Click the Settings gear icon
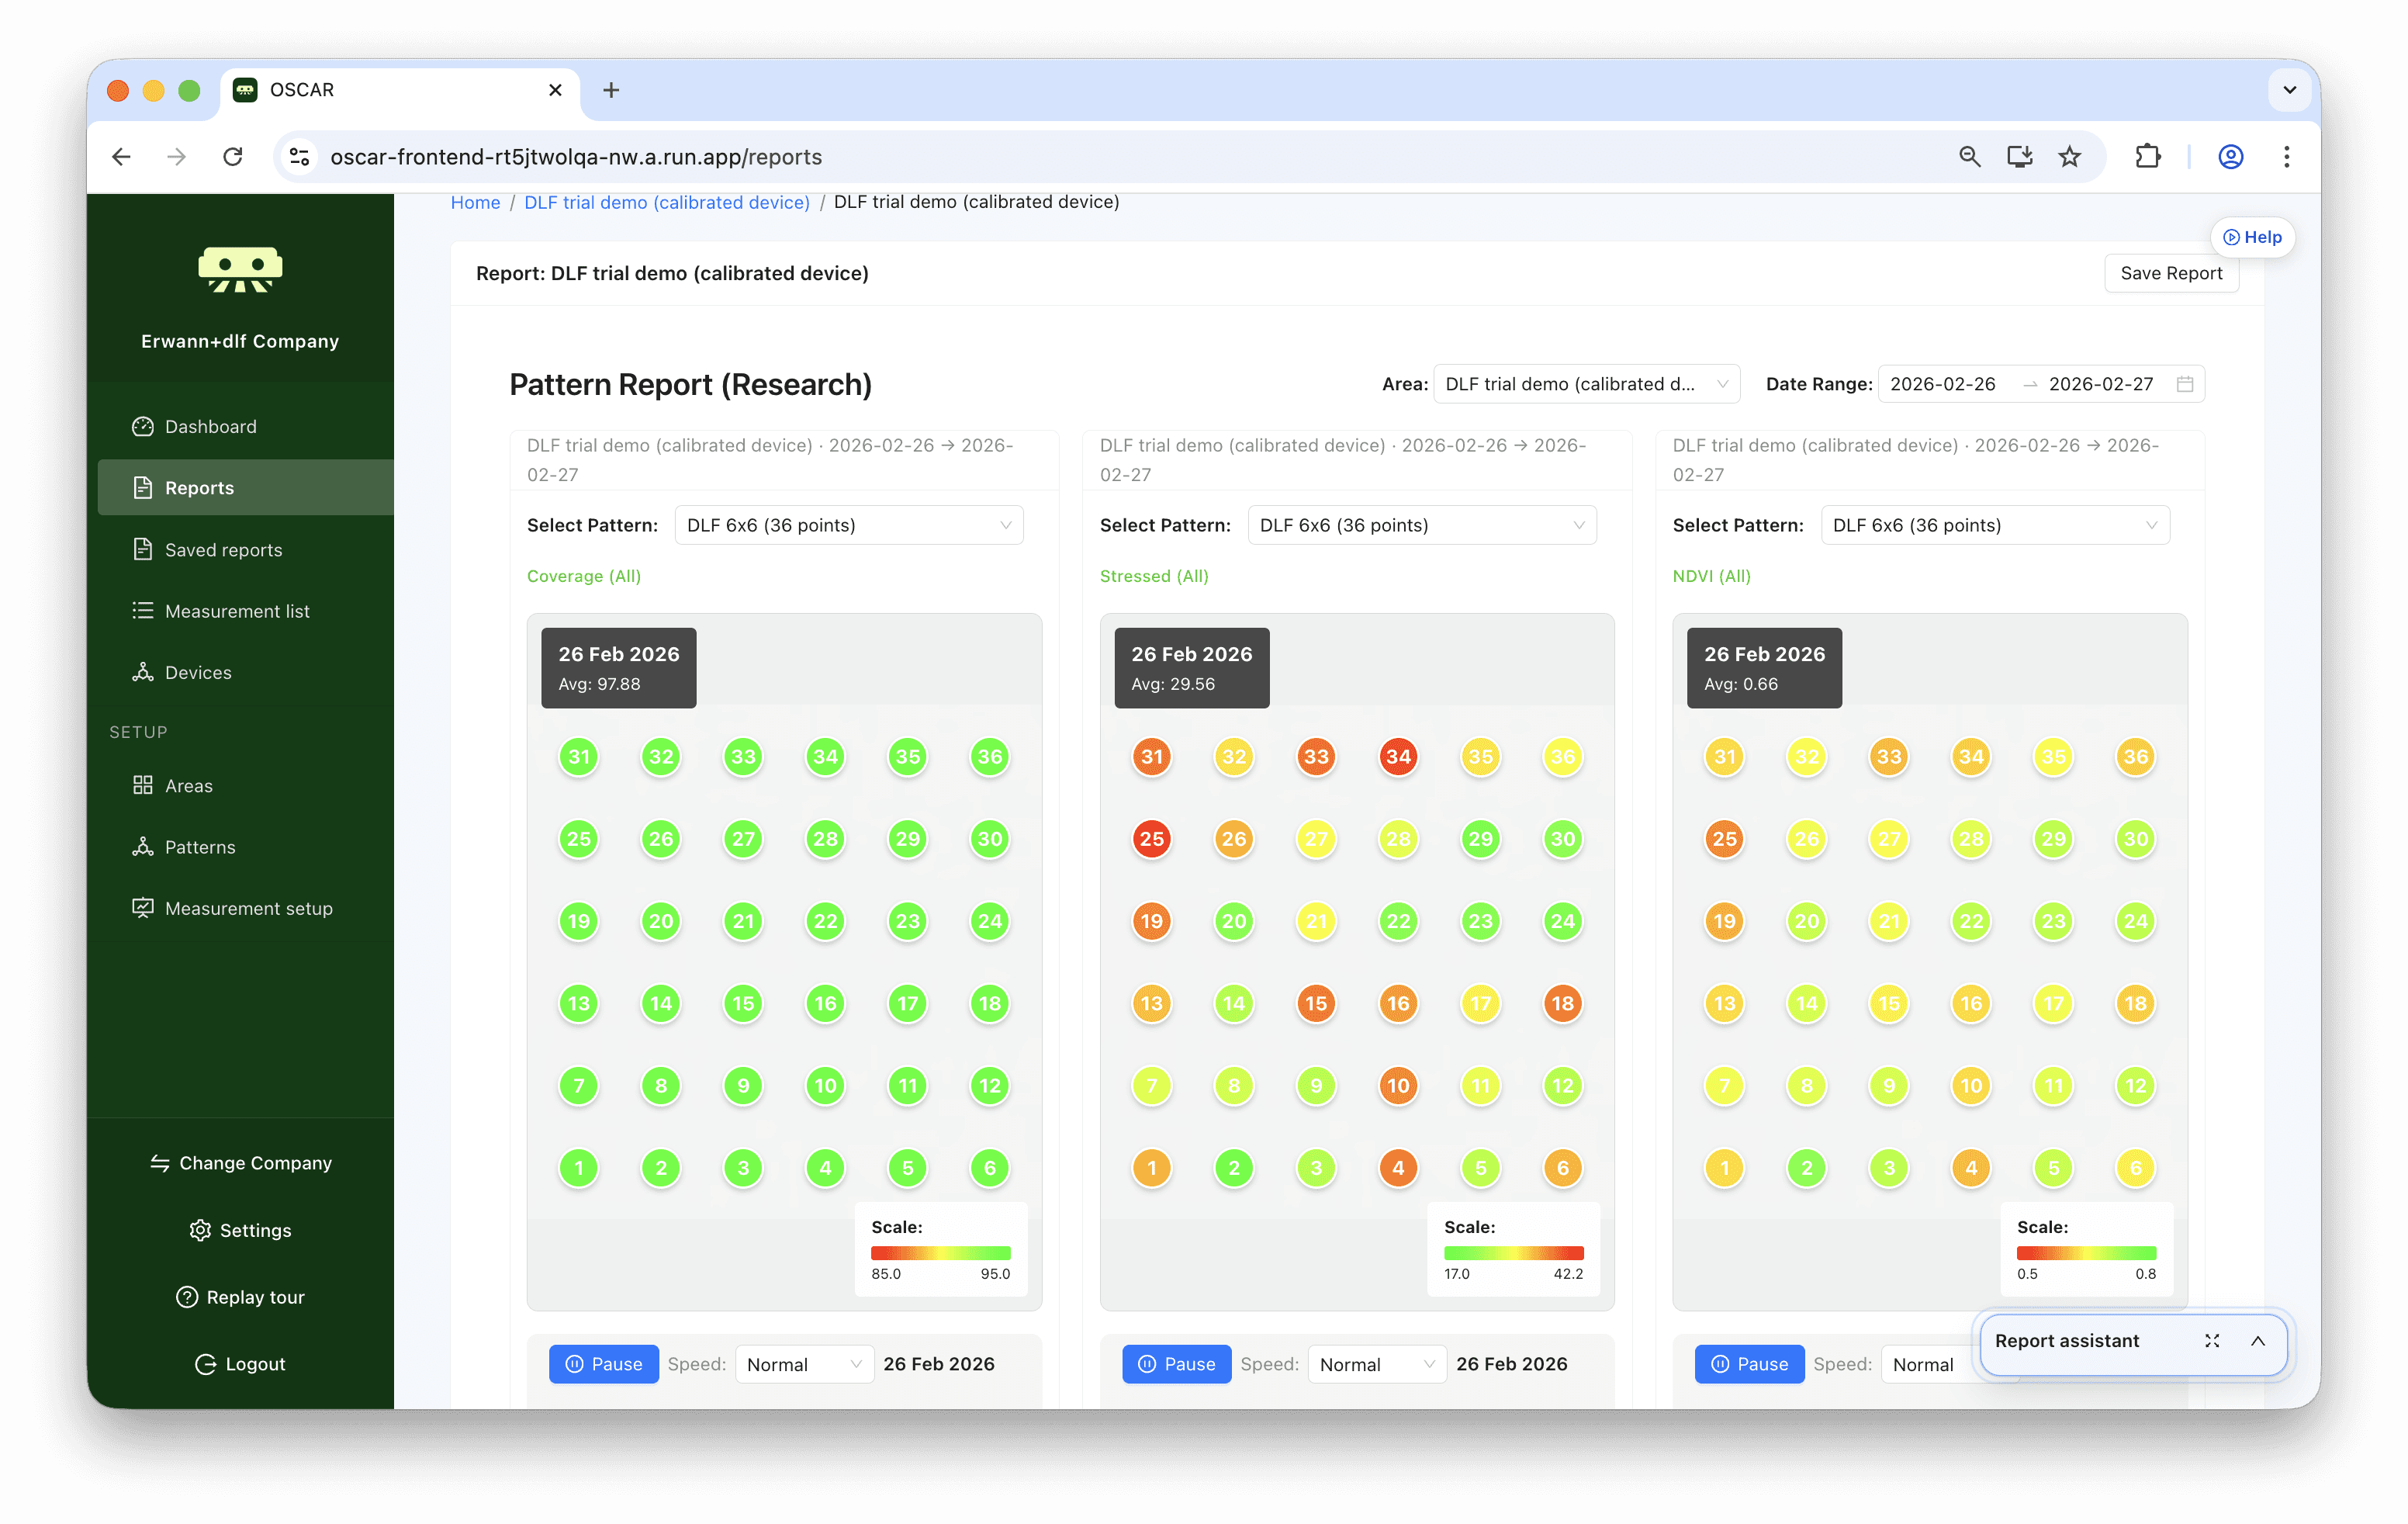The image size is (2408, 1524). [x=200, y=1230]
